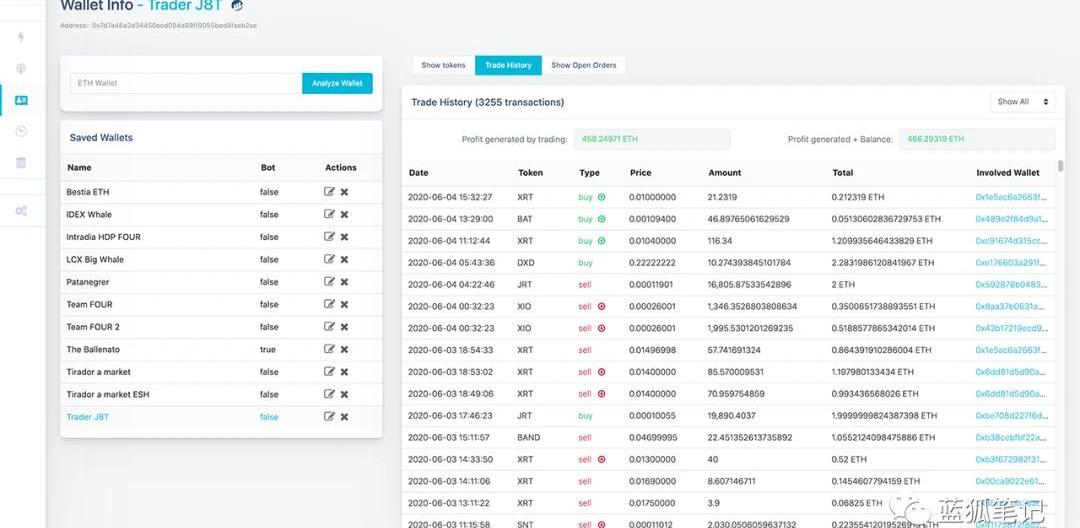Click the ETH Wallet input field

pos(186,83)
